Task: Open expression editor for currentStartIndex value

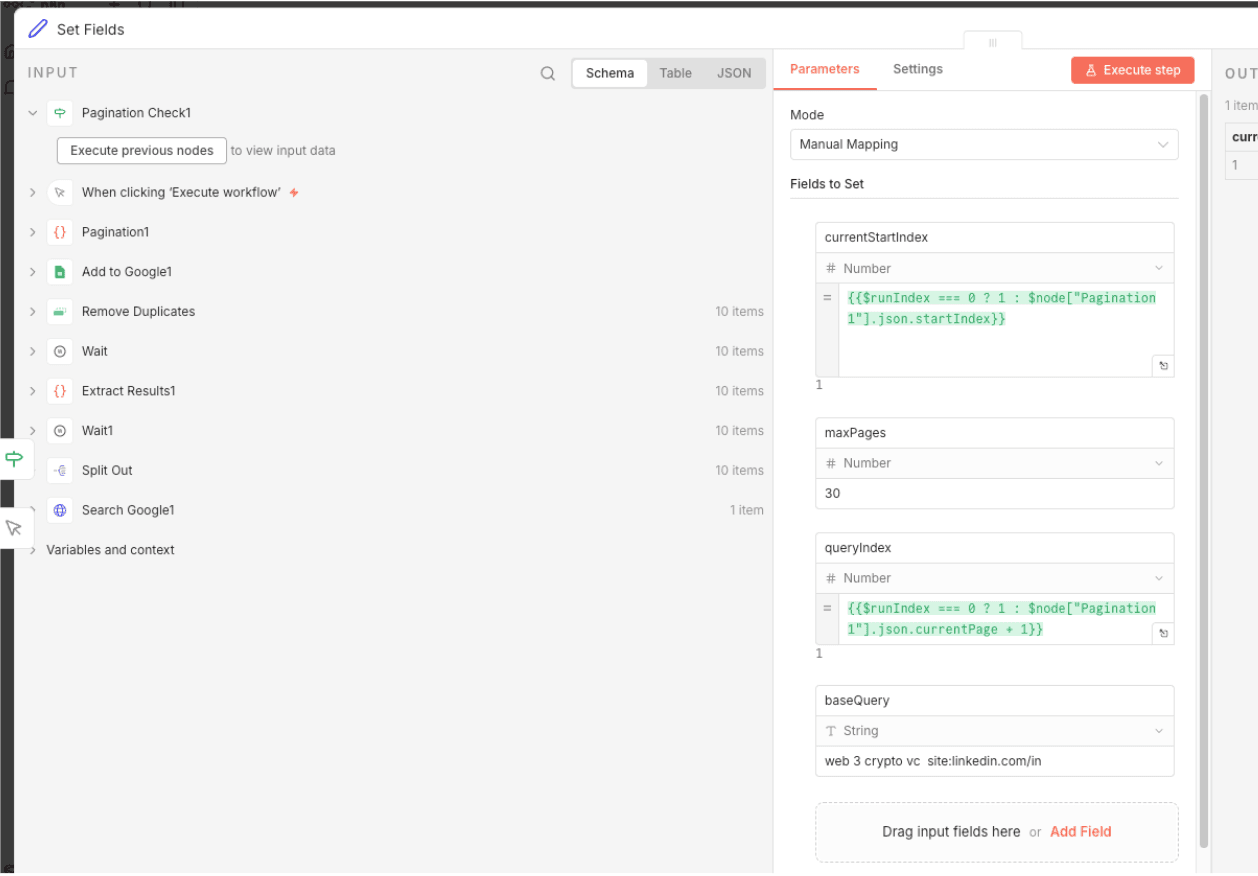Action: [1163, 366]
